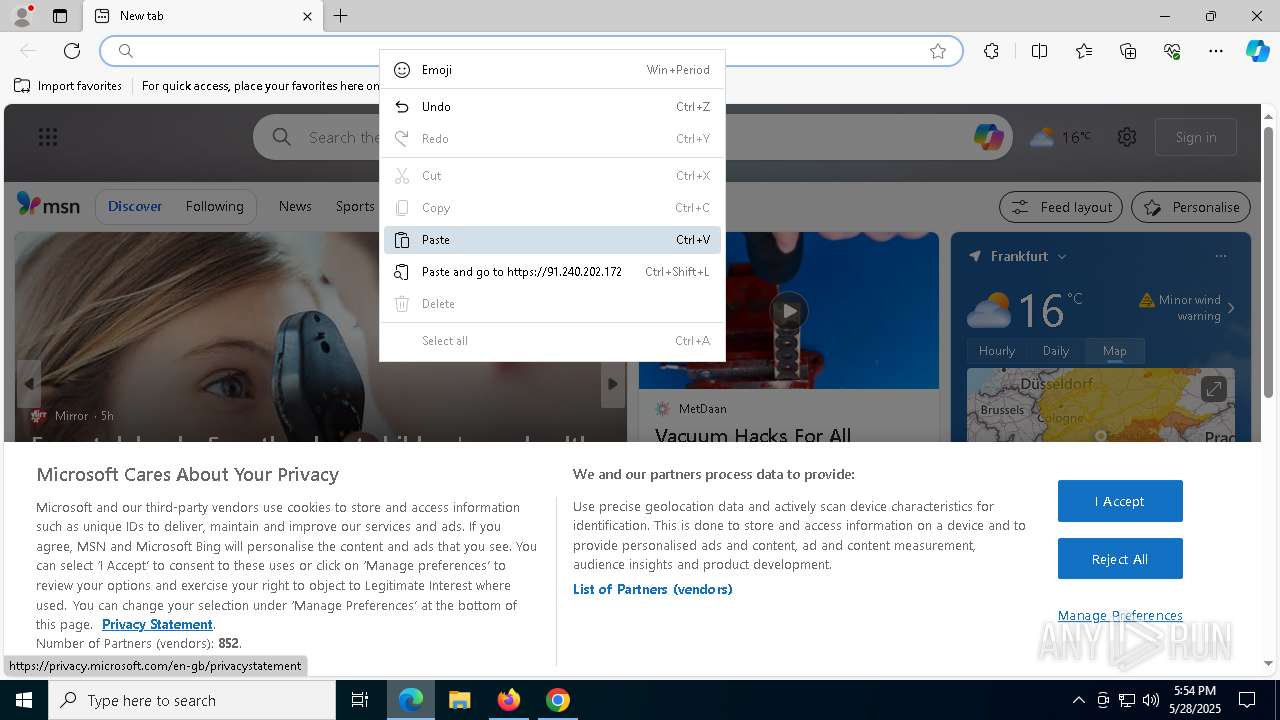Screen dimensions: 1280x720
Task: Select Paste in context menu
Action: click(552, 240)
